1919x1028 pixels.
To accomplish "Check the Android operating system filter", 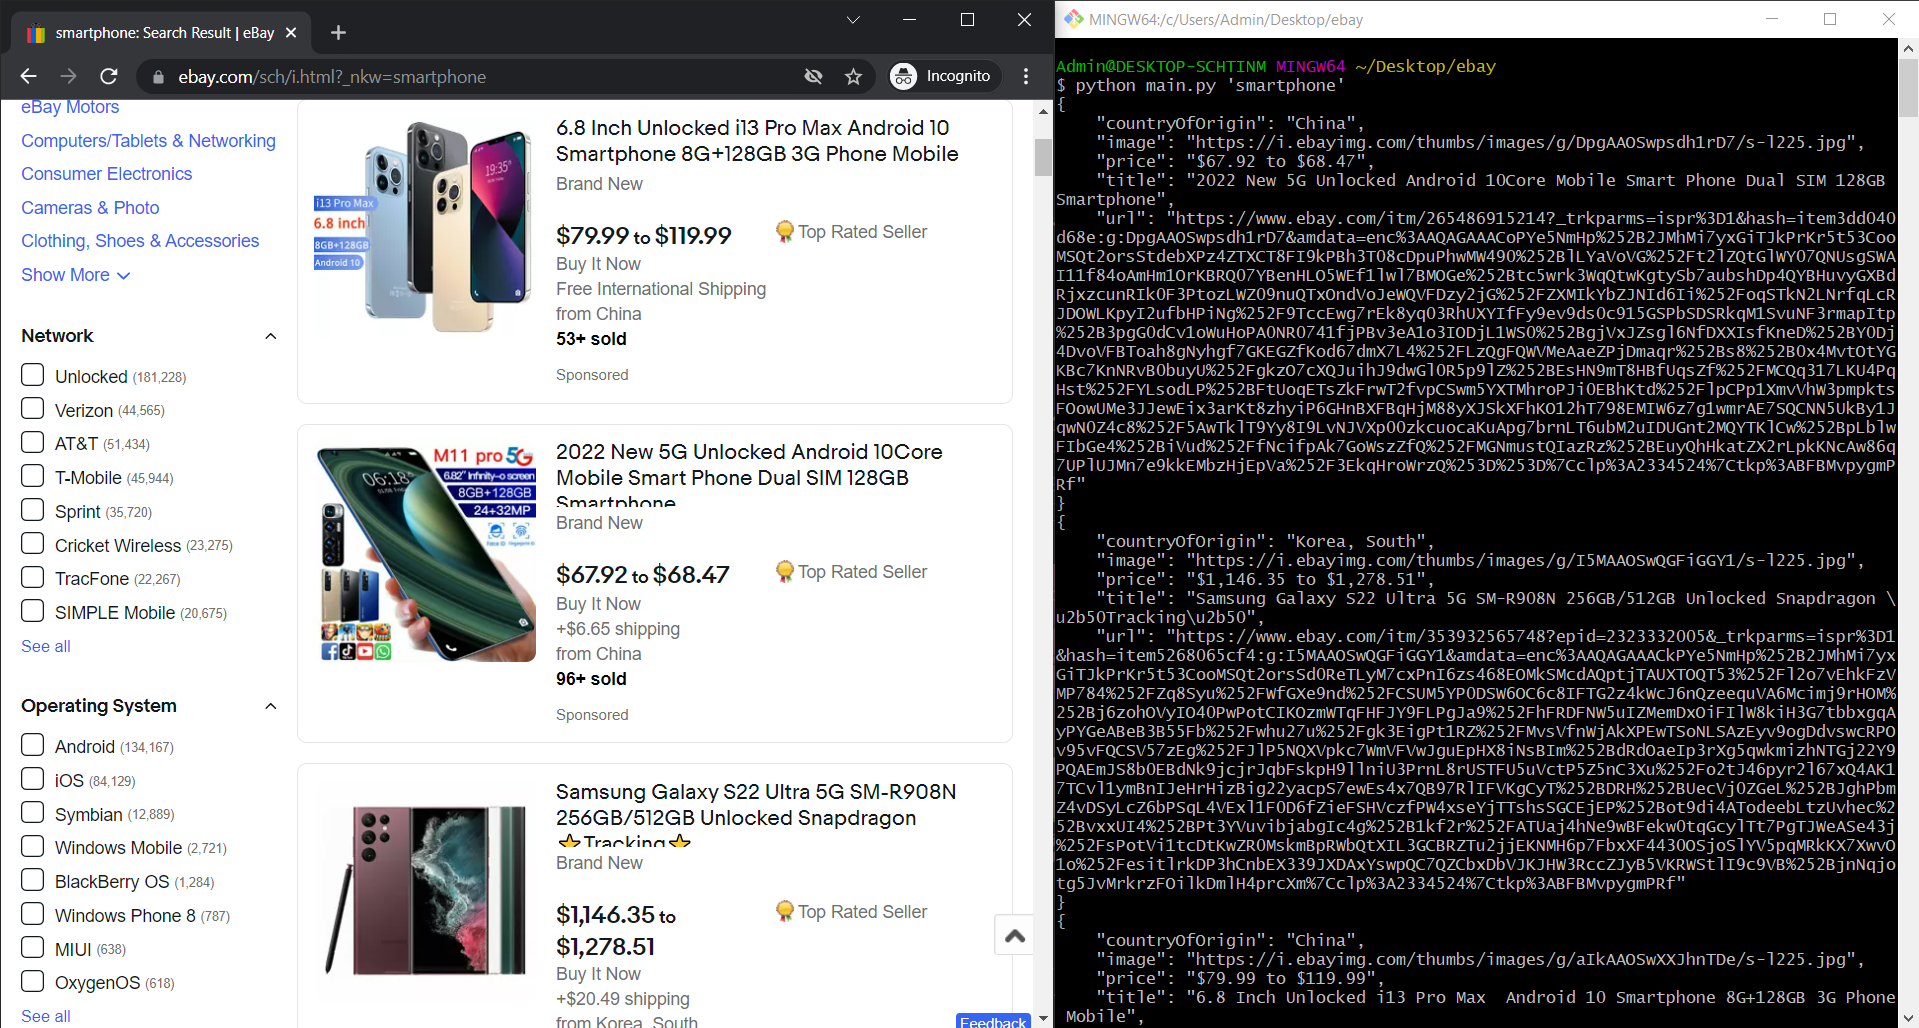I will point(32,745).
